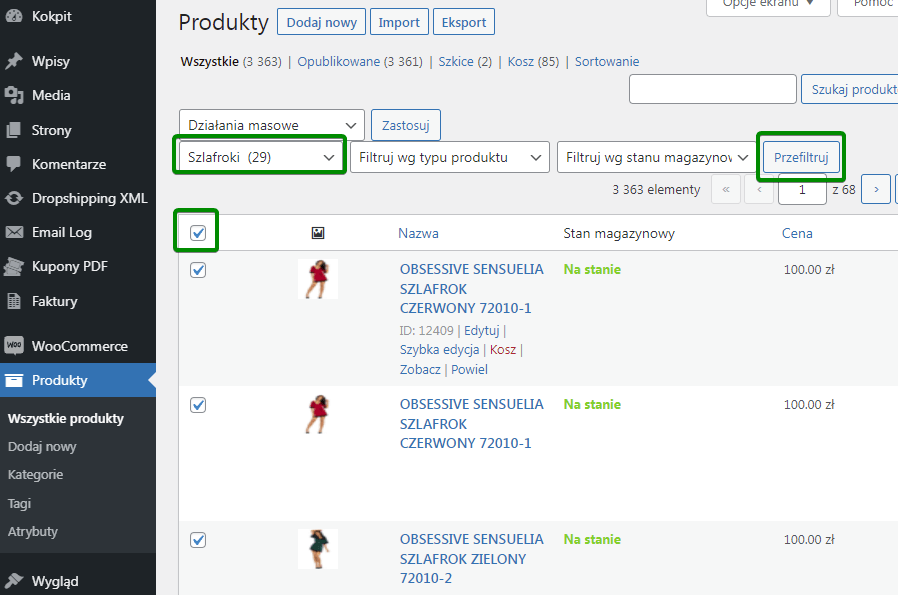The image size is (898, 595).
Task: Open OBSESSIVE SENSUELIA SZLAFROK ZIELONY 72010-2 title
Action: coord(471,558)
